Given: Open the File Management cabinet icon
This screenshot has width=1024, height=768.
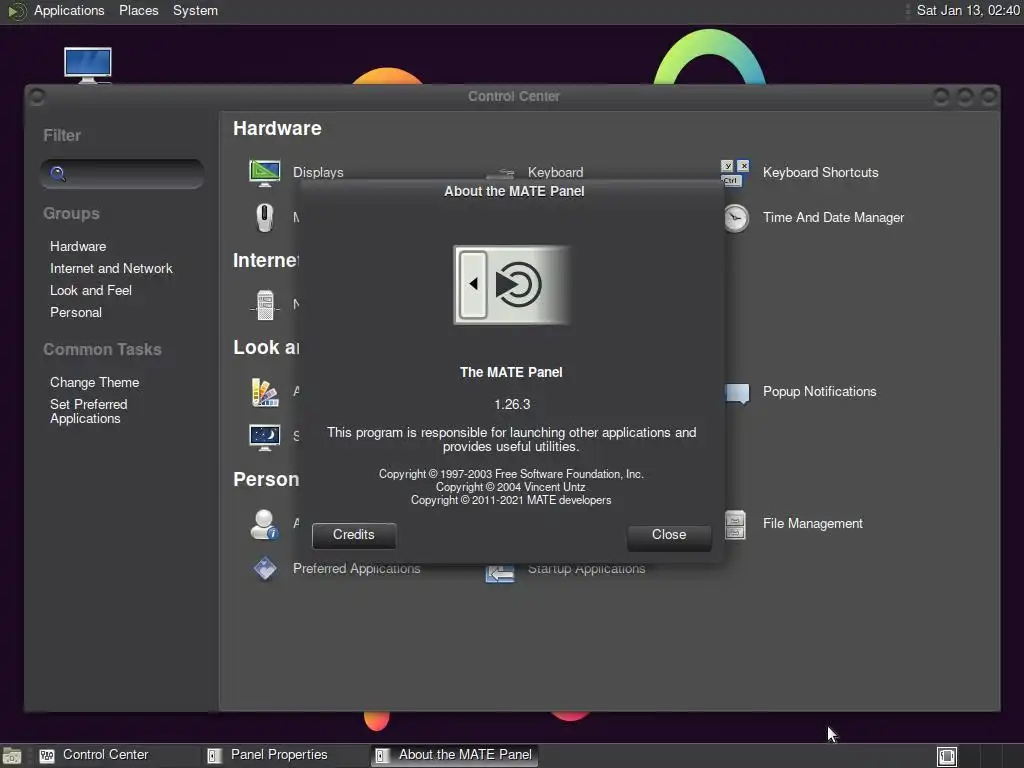Looking at the screenshot, I should click(735, 524).
